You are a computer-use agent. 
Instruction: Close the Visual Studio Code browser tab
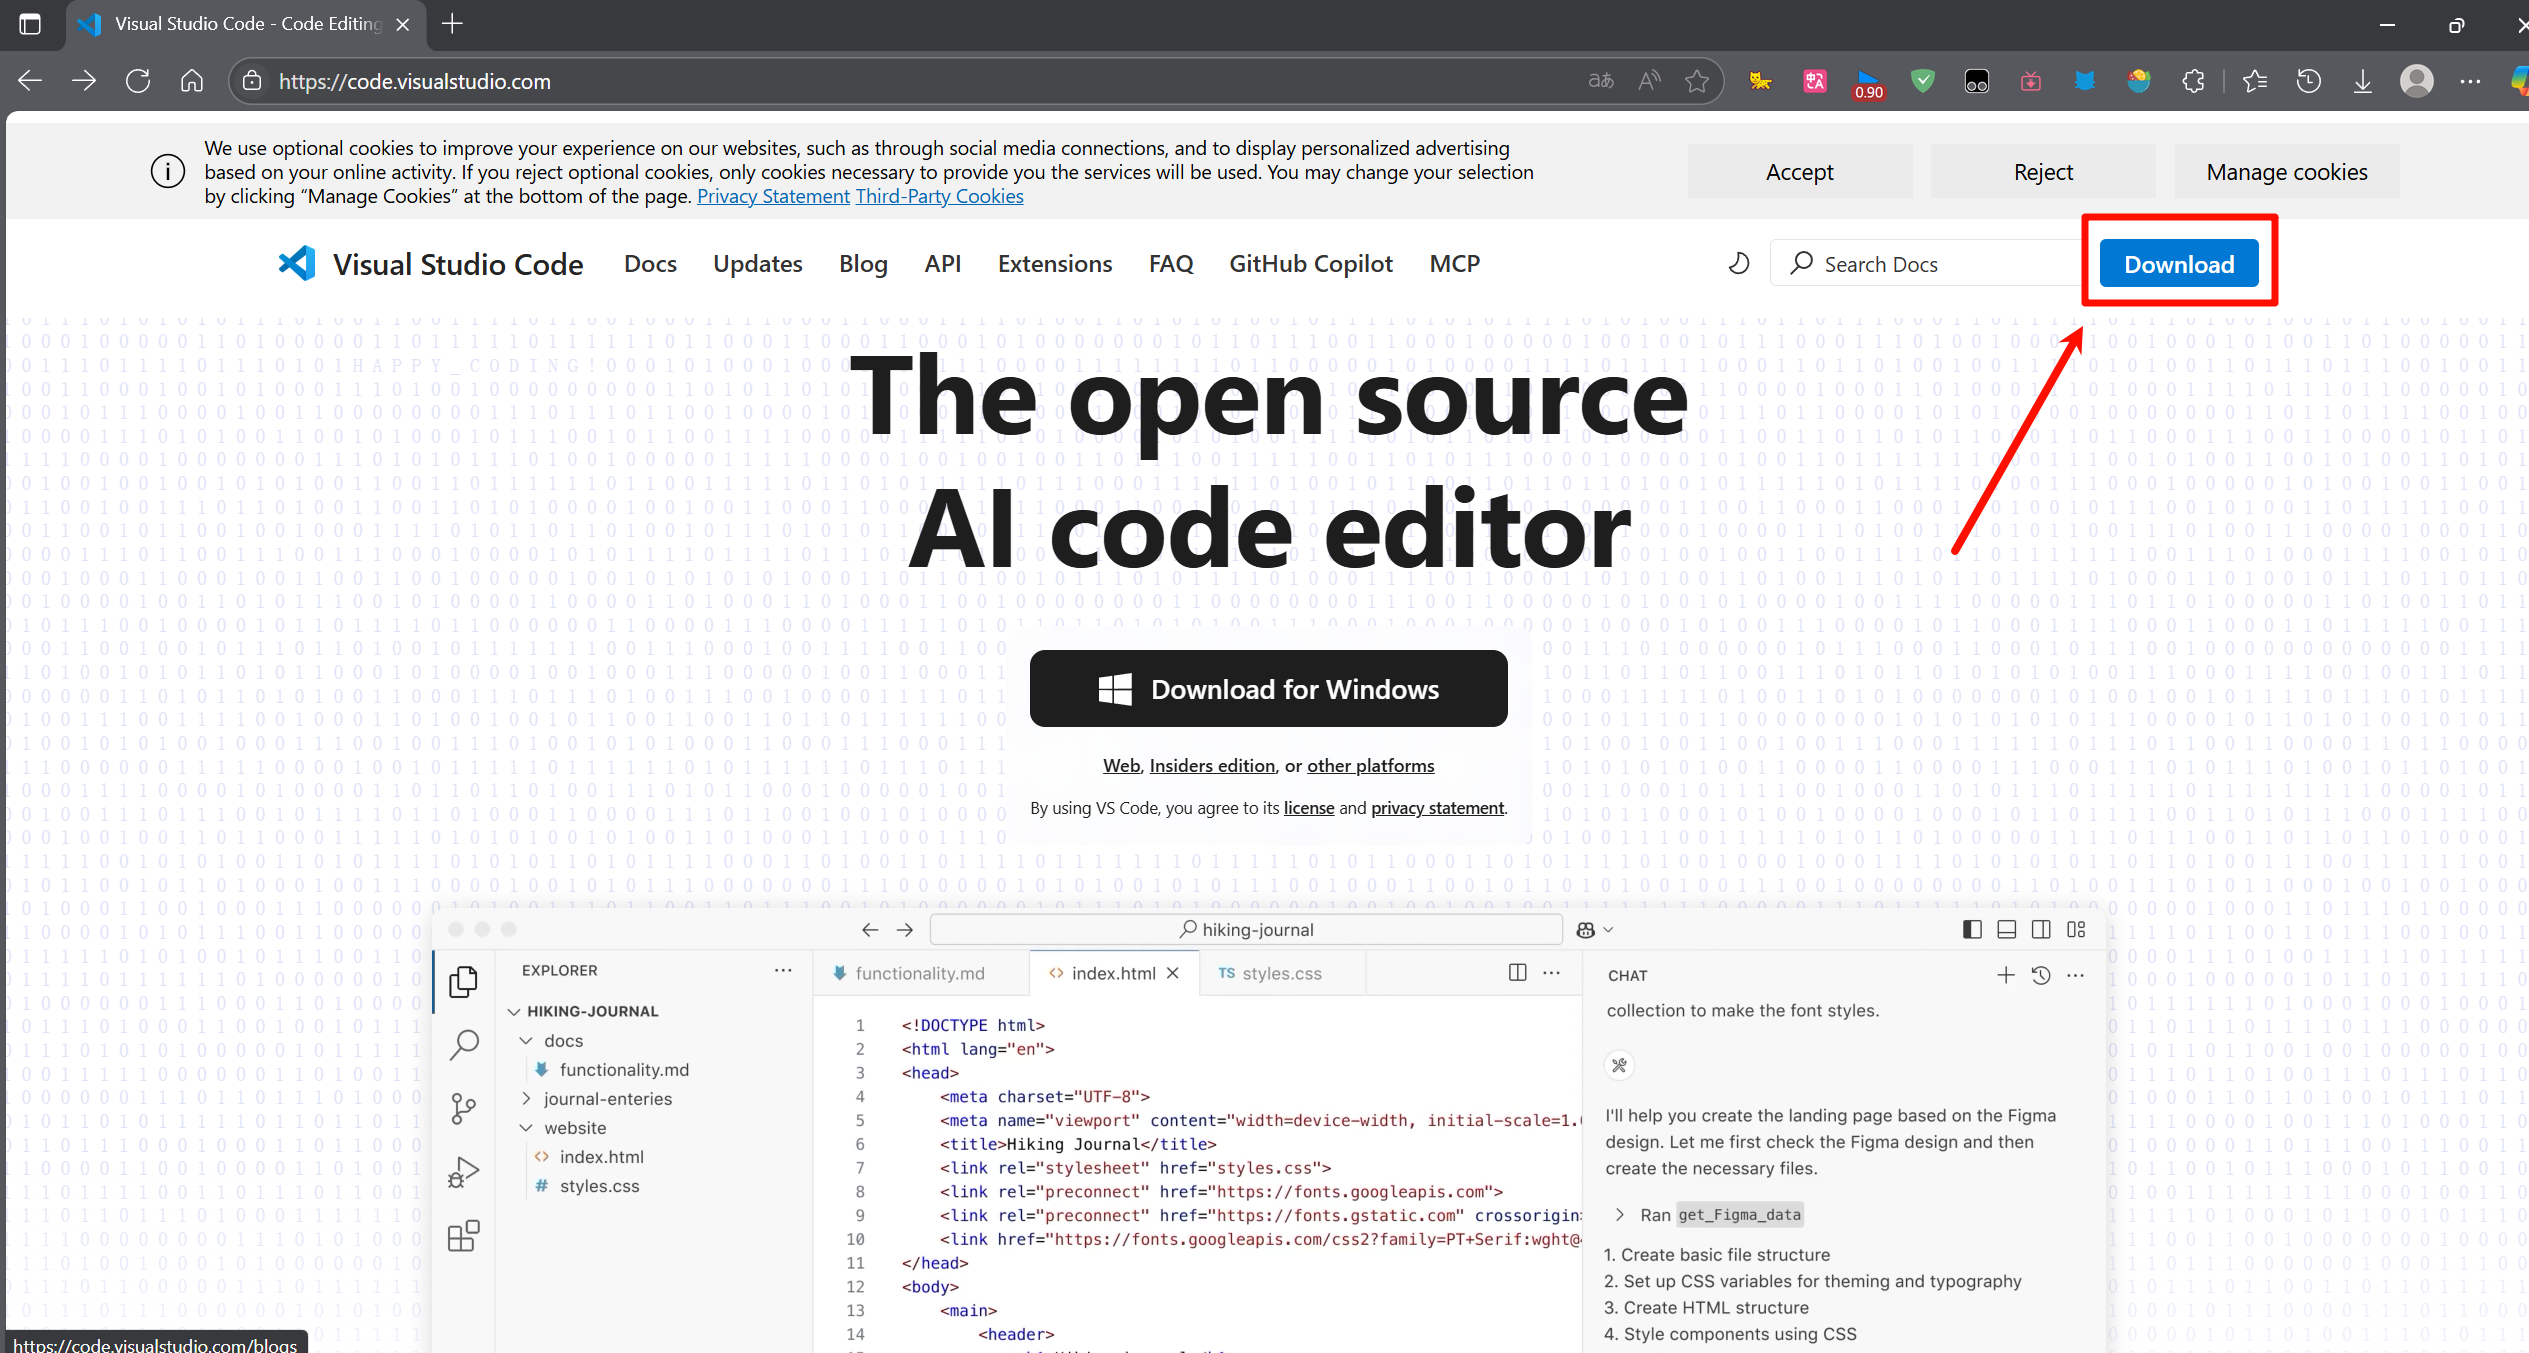403,24
